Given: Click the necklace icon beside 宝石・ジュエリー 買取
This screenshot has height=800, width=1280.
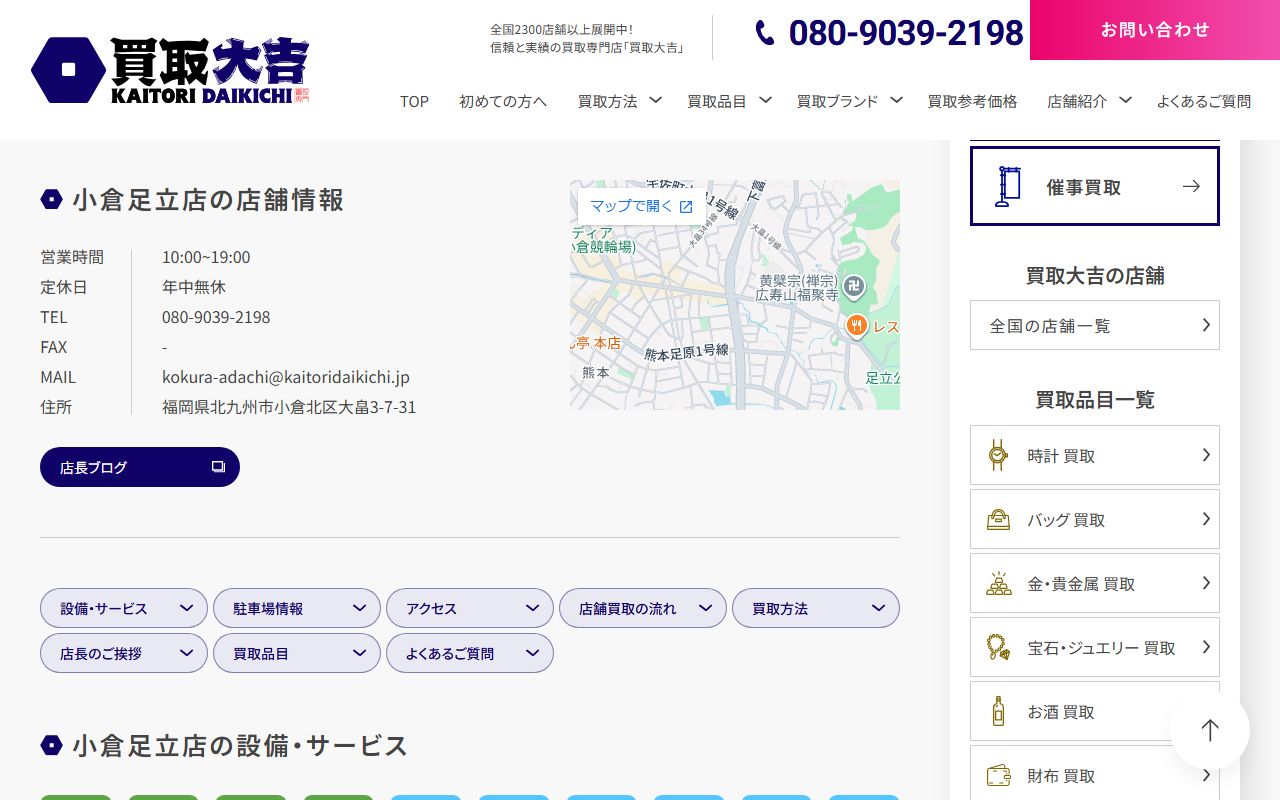Looking at the screenshot, I should point(998,647).
